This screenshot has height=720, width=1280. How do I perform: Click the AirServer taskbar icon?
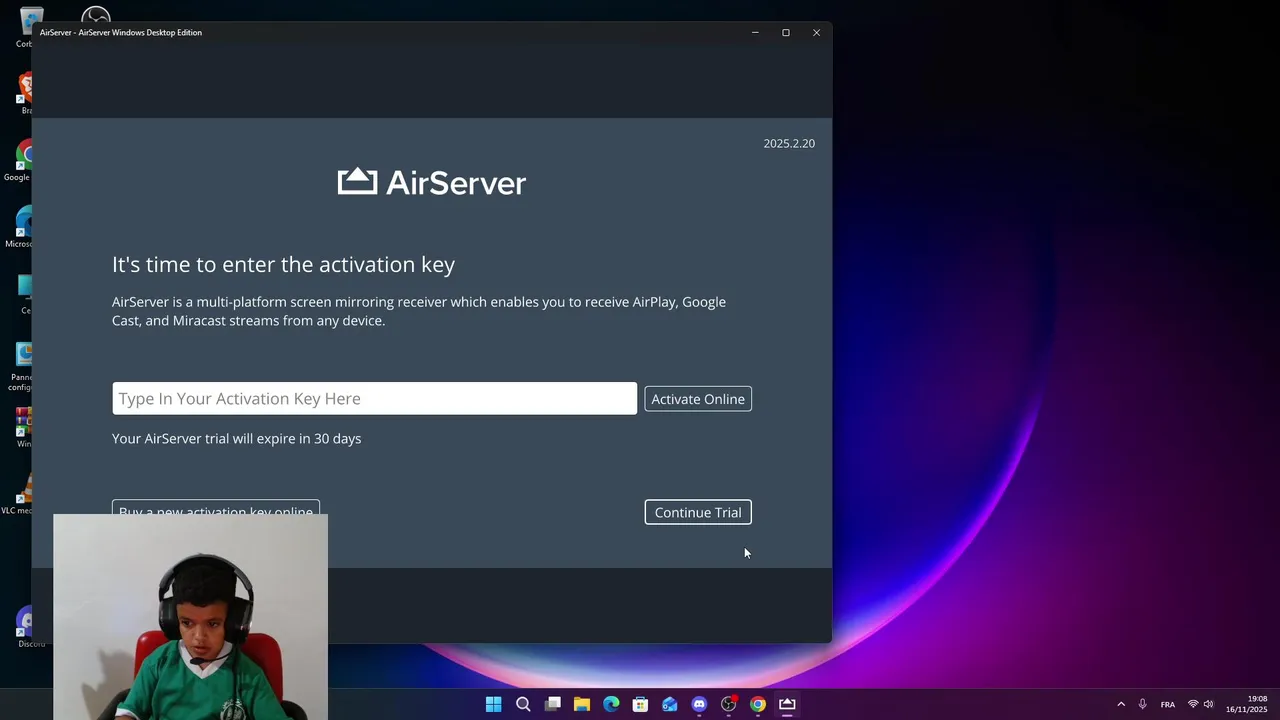pyautogui.click(x=787, y=704)
